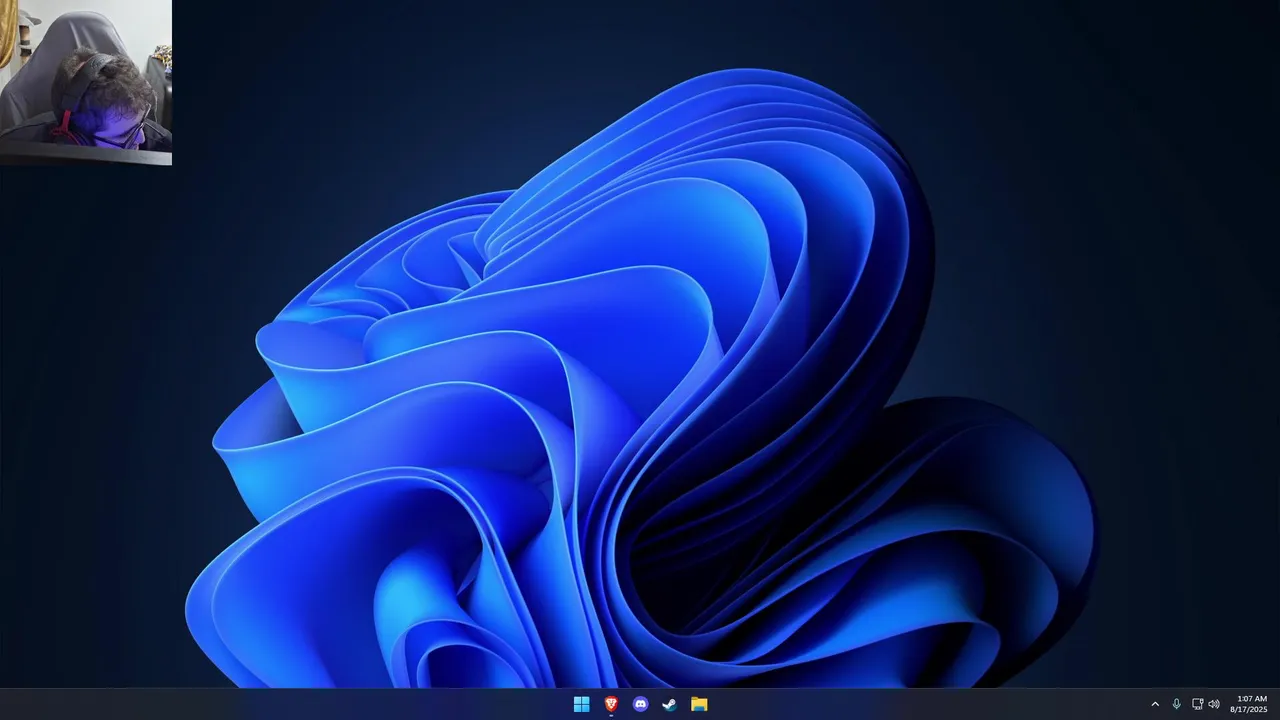
Task: Open the Windows Start menu
Action: [x=581, y=704]
